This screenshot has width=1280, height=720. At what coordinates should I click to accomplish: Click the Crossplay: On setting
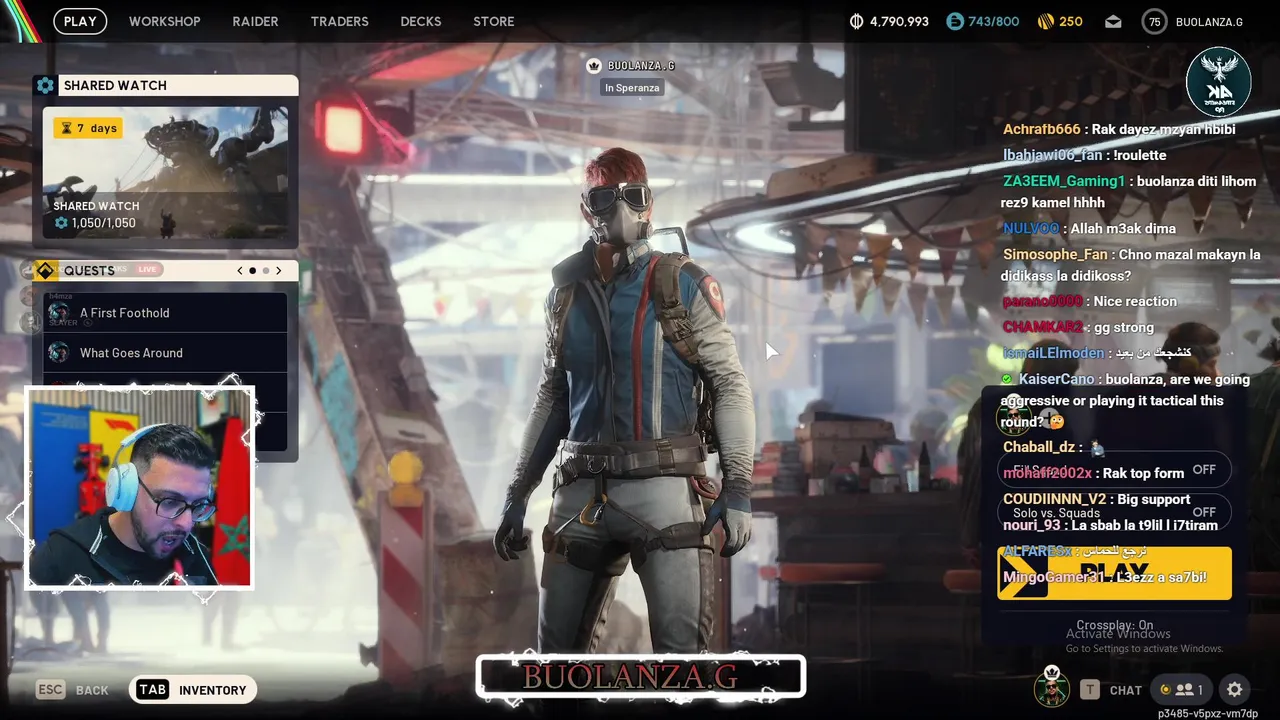pyautogui.click(x=1114, y=625)
